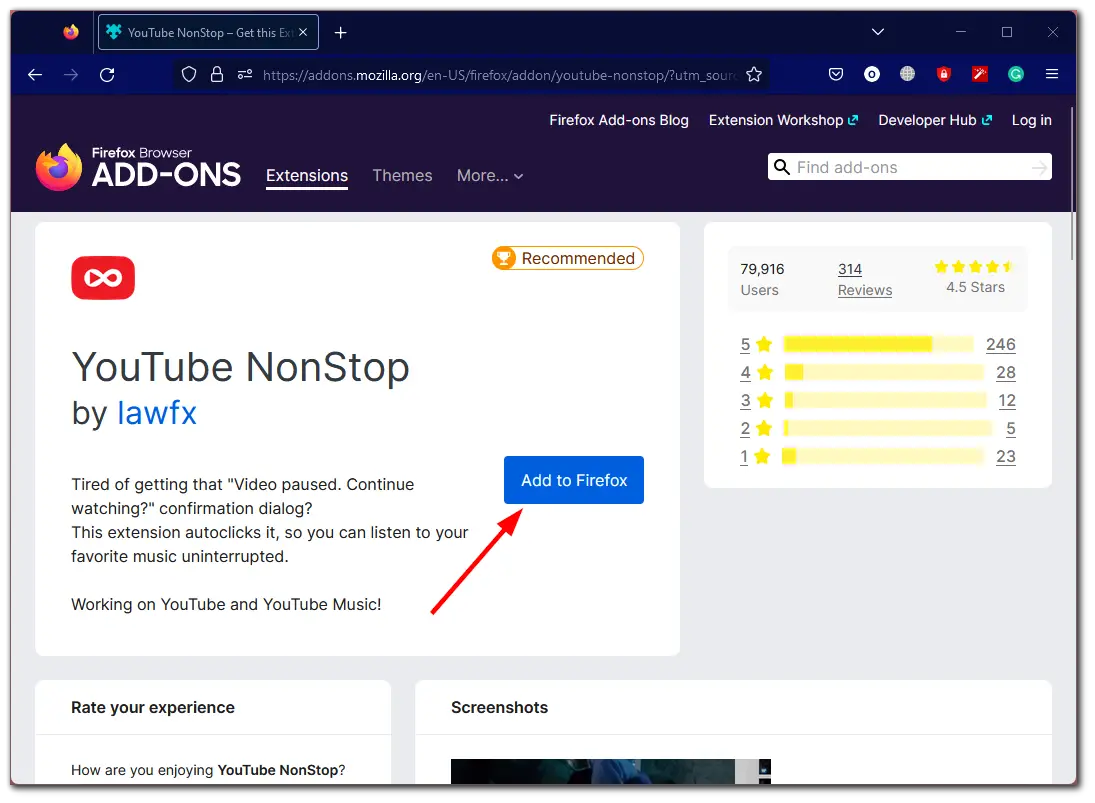Image resolution: width=1095 pixels, height=803 pixels.
Task: Open the 12 three-star reviews count
Action: (x=1006, y=400)
